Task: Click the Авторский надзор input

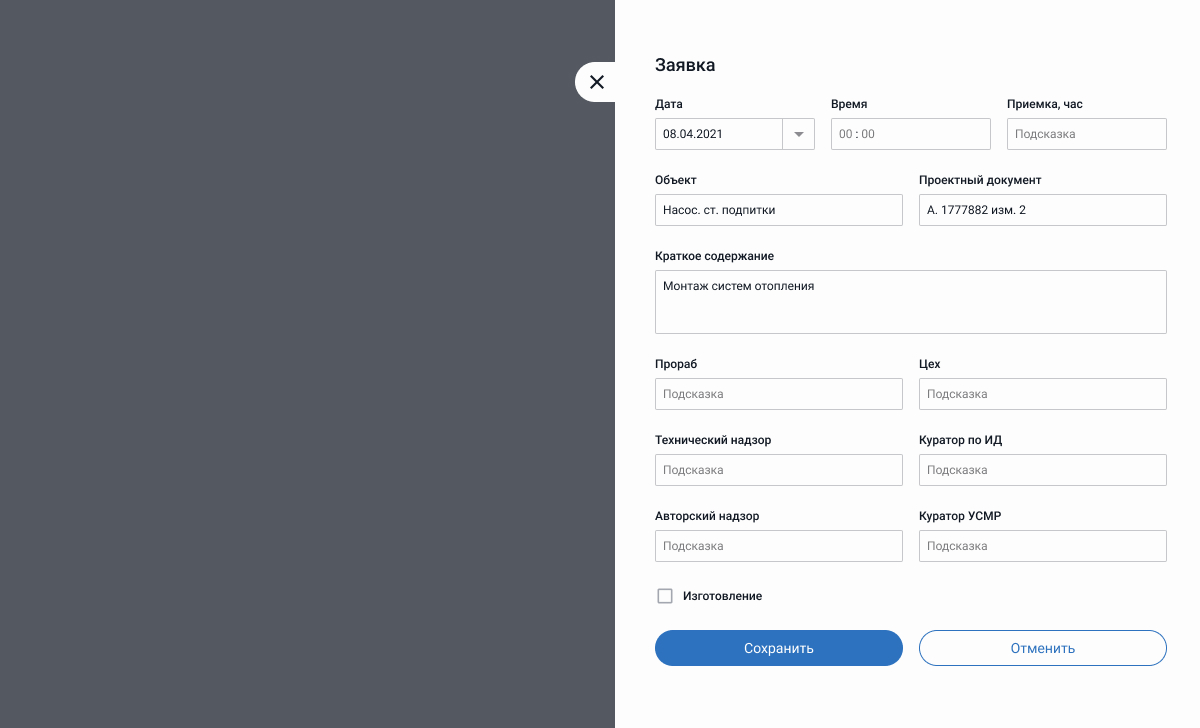Action: click(x=778, y=546)
